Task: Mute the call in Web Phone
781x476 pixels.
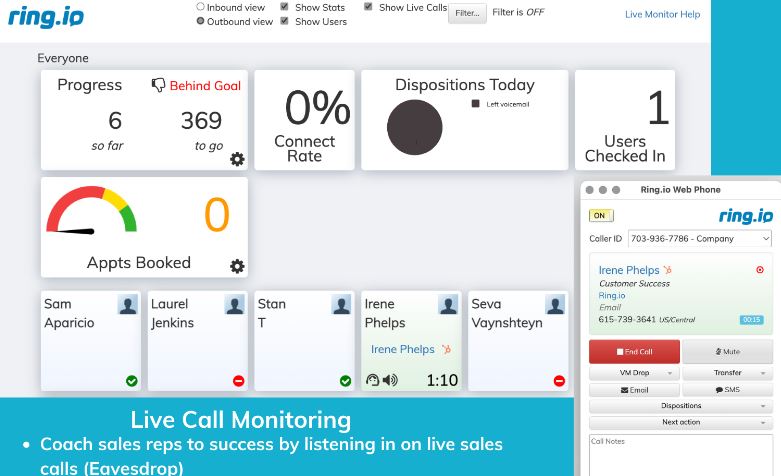Action: point(728,352)
